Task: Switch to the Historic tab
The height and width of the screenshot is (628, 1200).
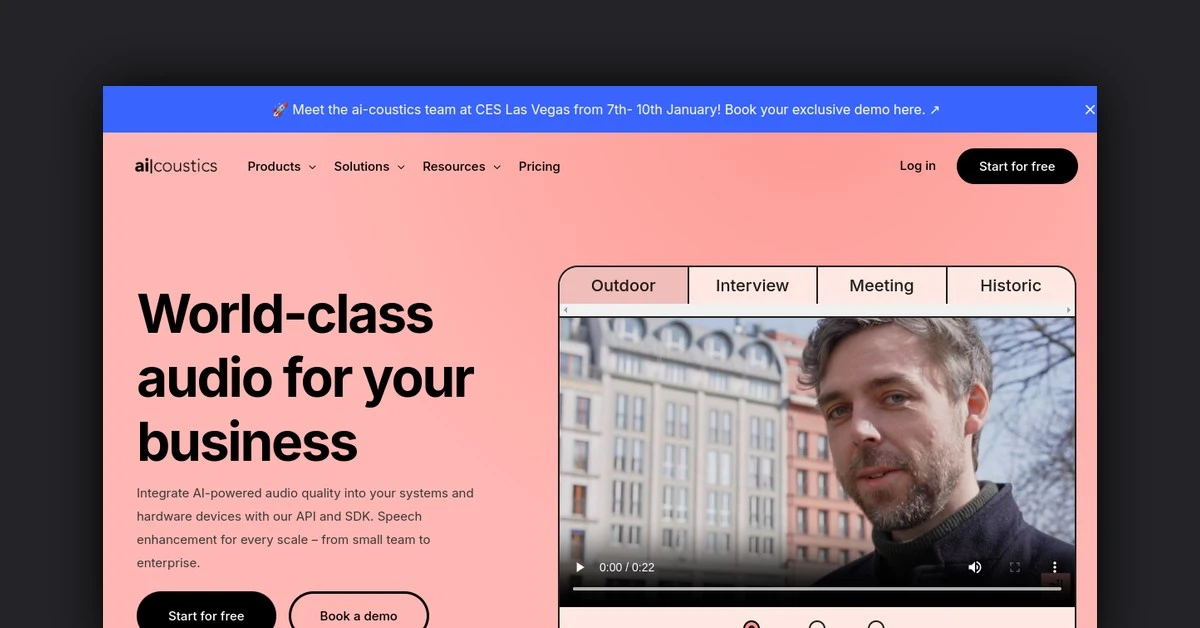Action: pyautogui.click(x=1010, y=286)
